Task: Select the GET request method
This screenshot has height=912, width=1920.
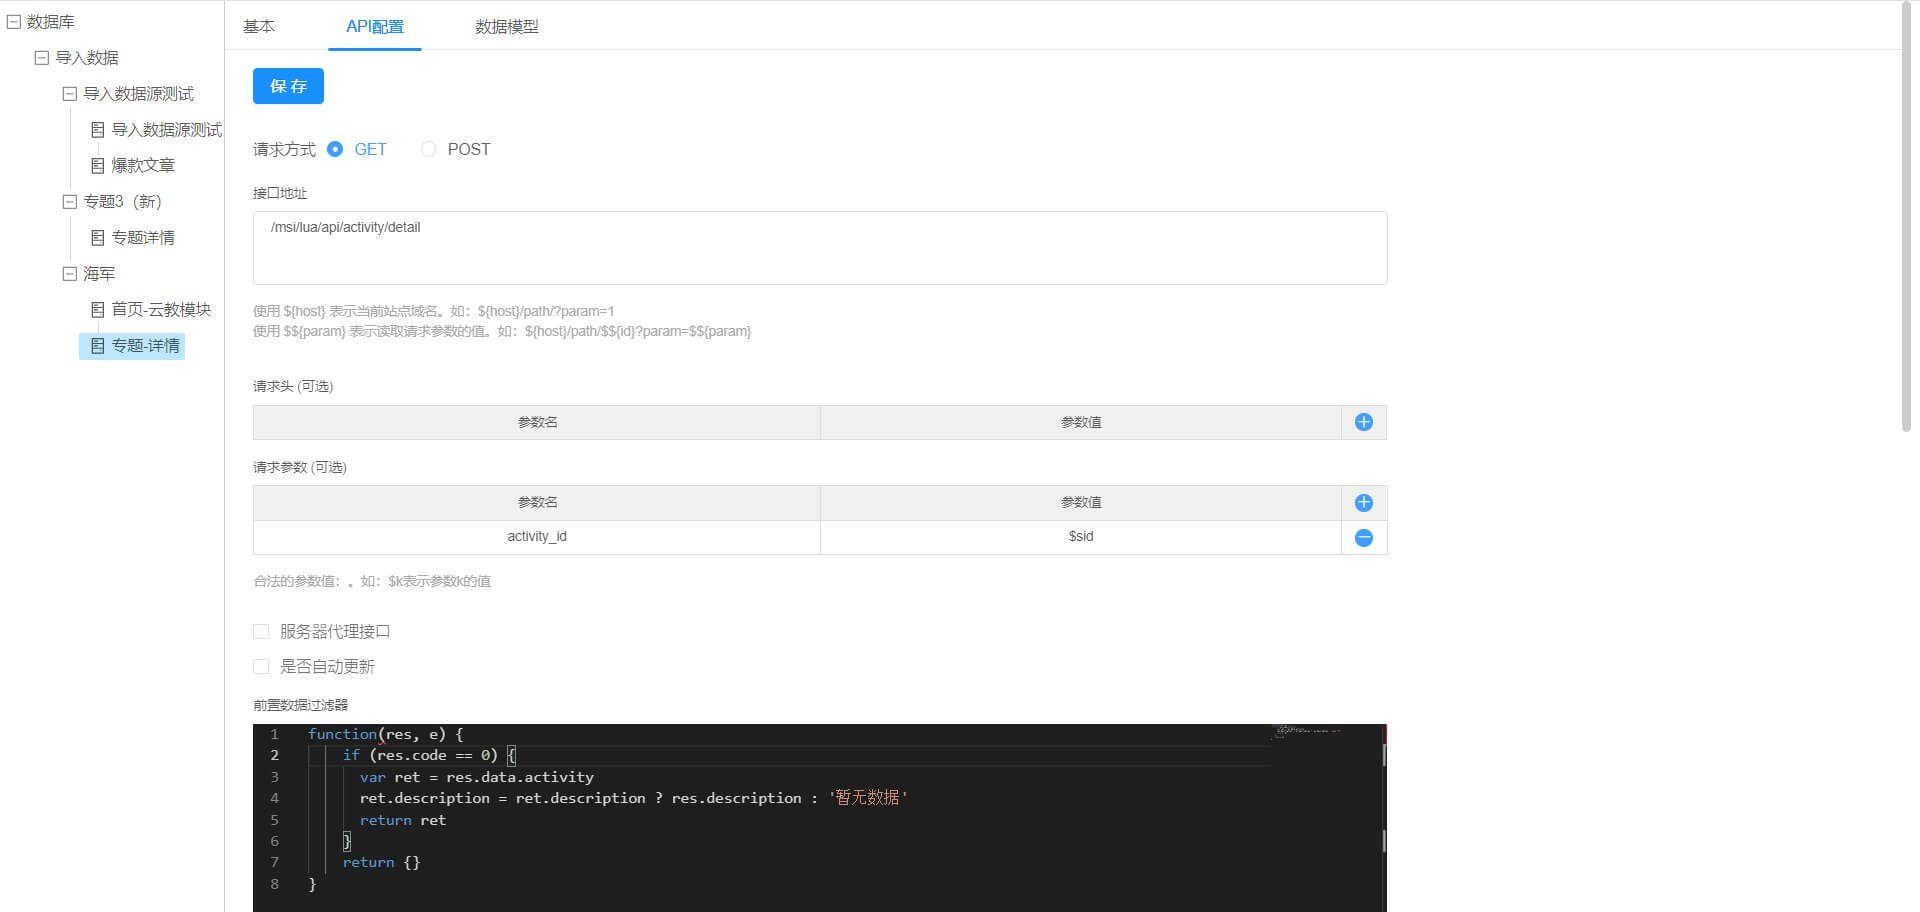Action: (335, 149)
